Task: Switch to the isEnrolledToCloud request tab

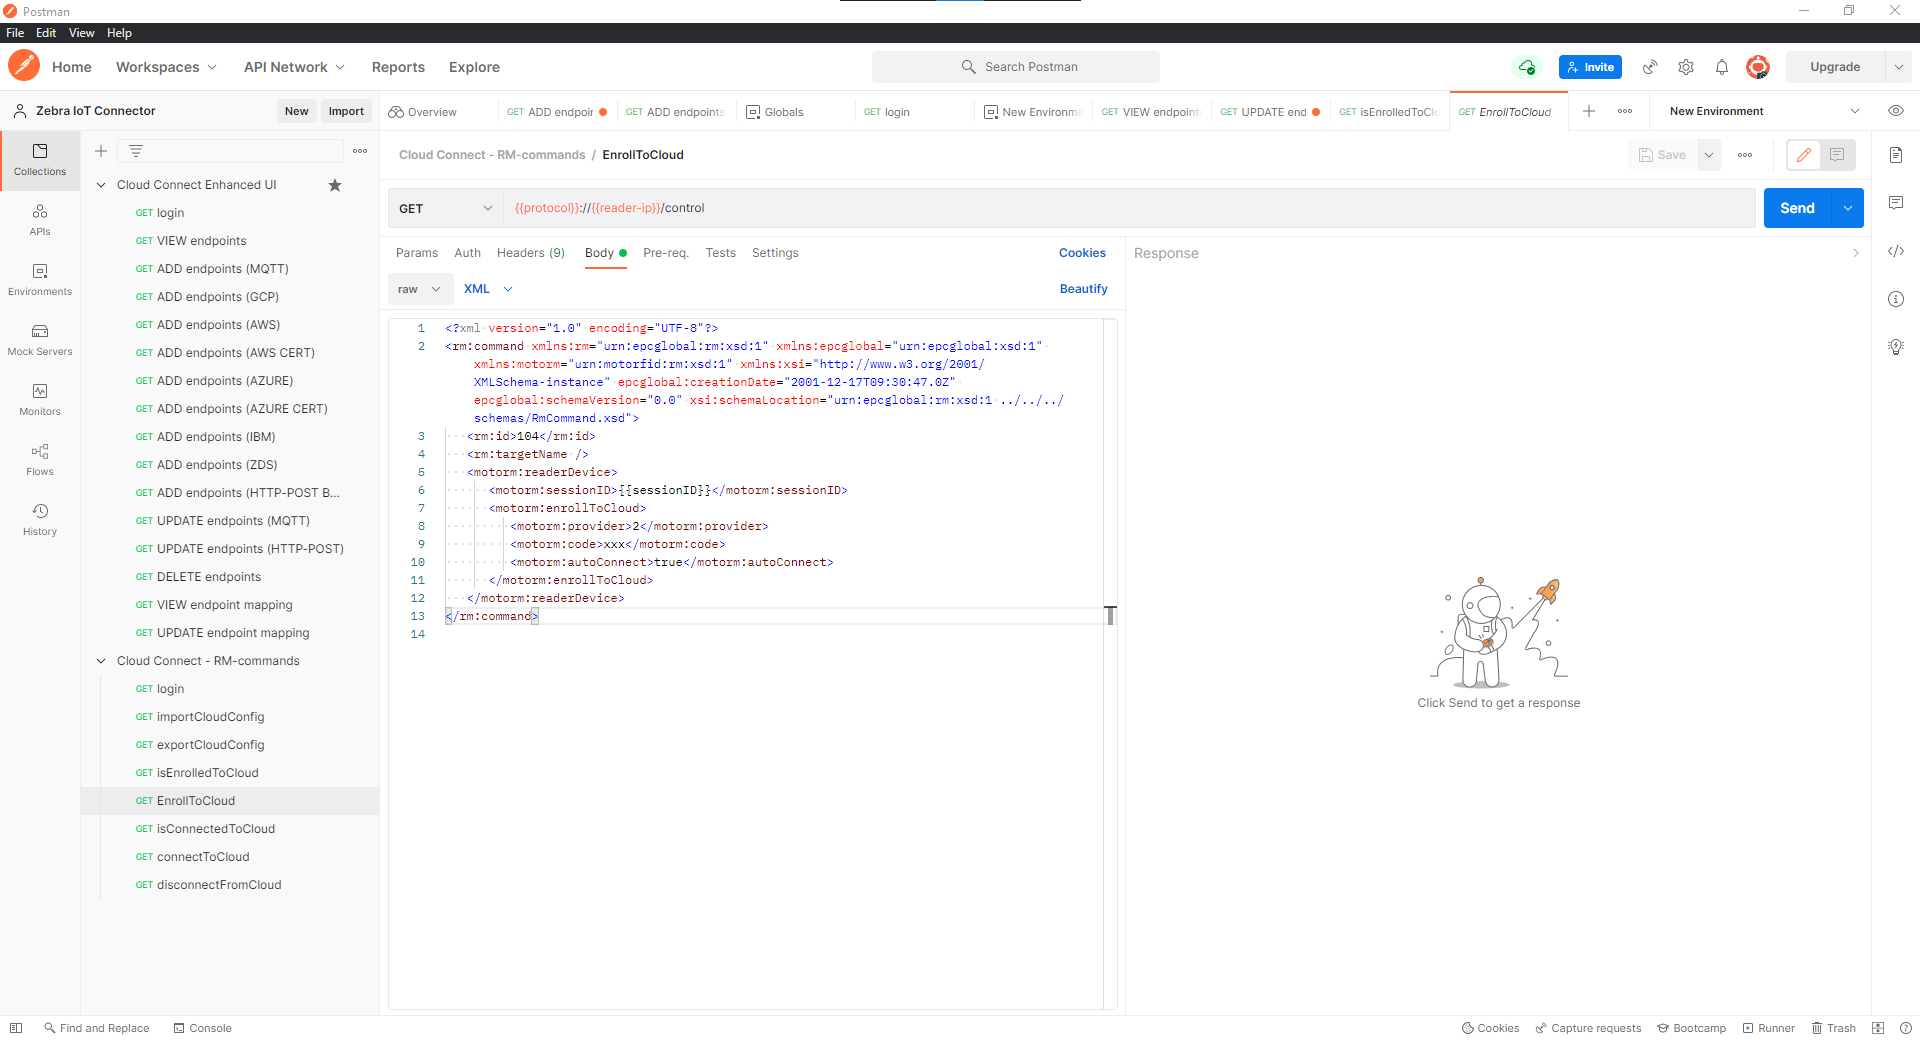Action: coord(1390,112)
